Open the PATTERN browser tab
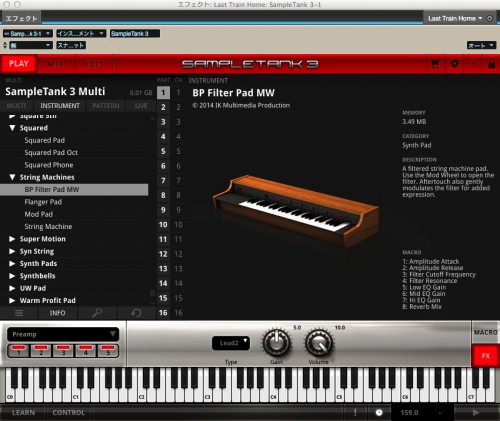The width and height of the screenshot is (500, 421). [x=106, y=106]
